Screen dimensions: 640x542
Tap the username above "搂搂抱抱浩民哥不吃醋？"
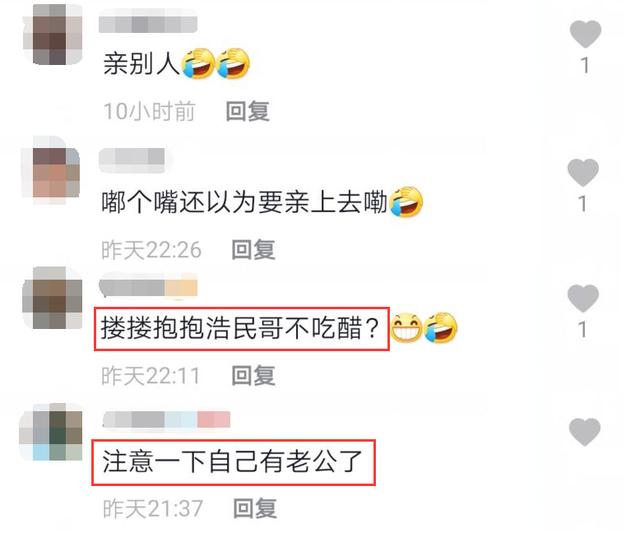coord(148,287)
